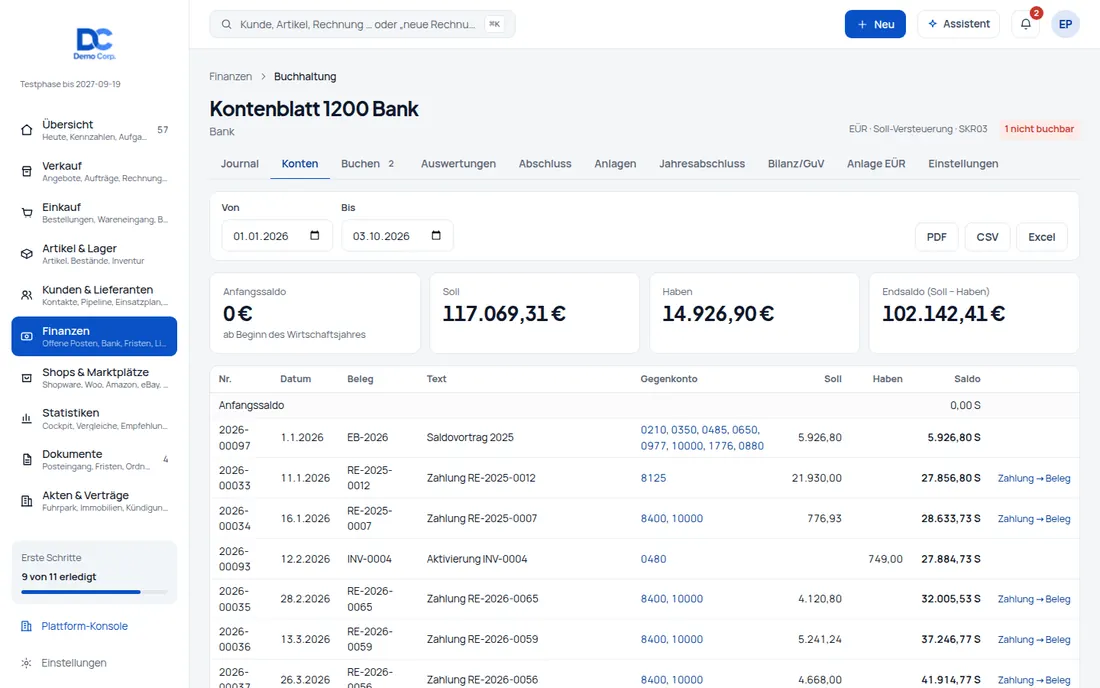This screenshot has width=1100, height=688.
Task: Click the Plattform-Konsole icon
Action: [x=26, y=626]
